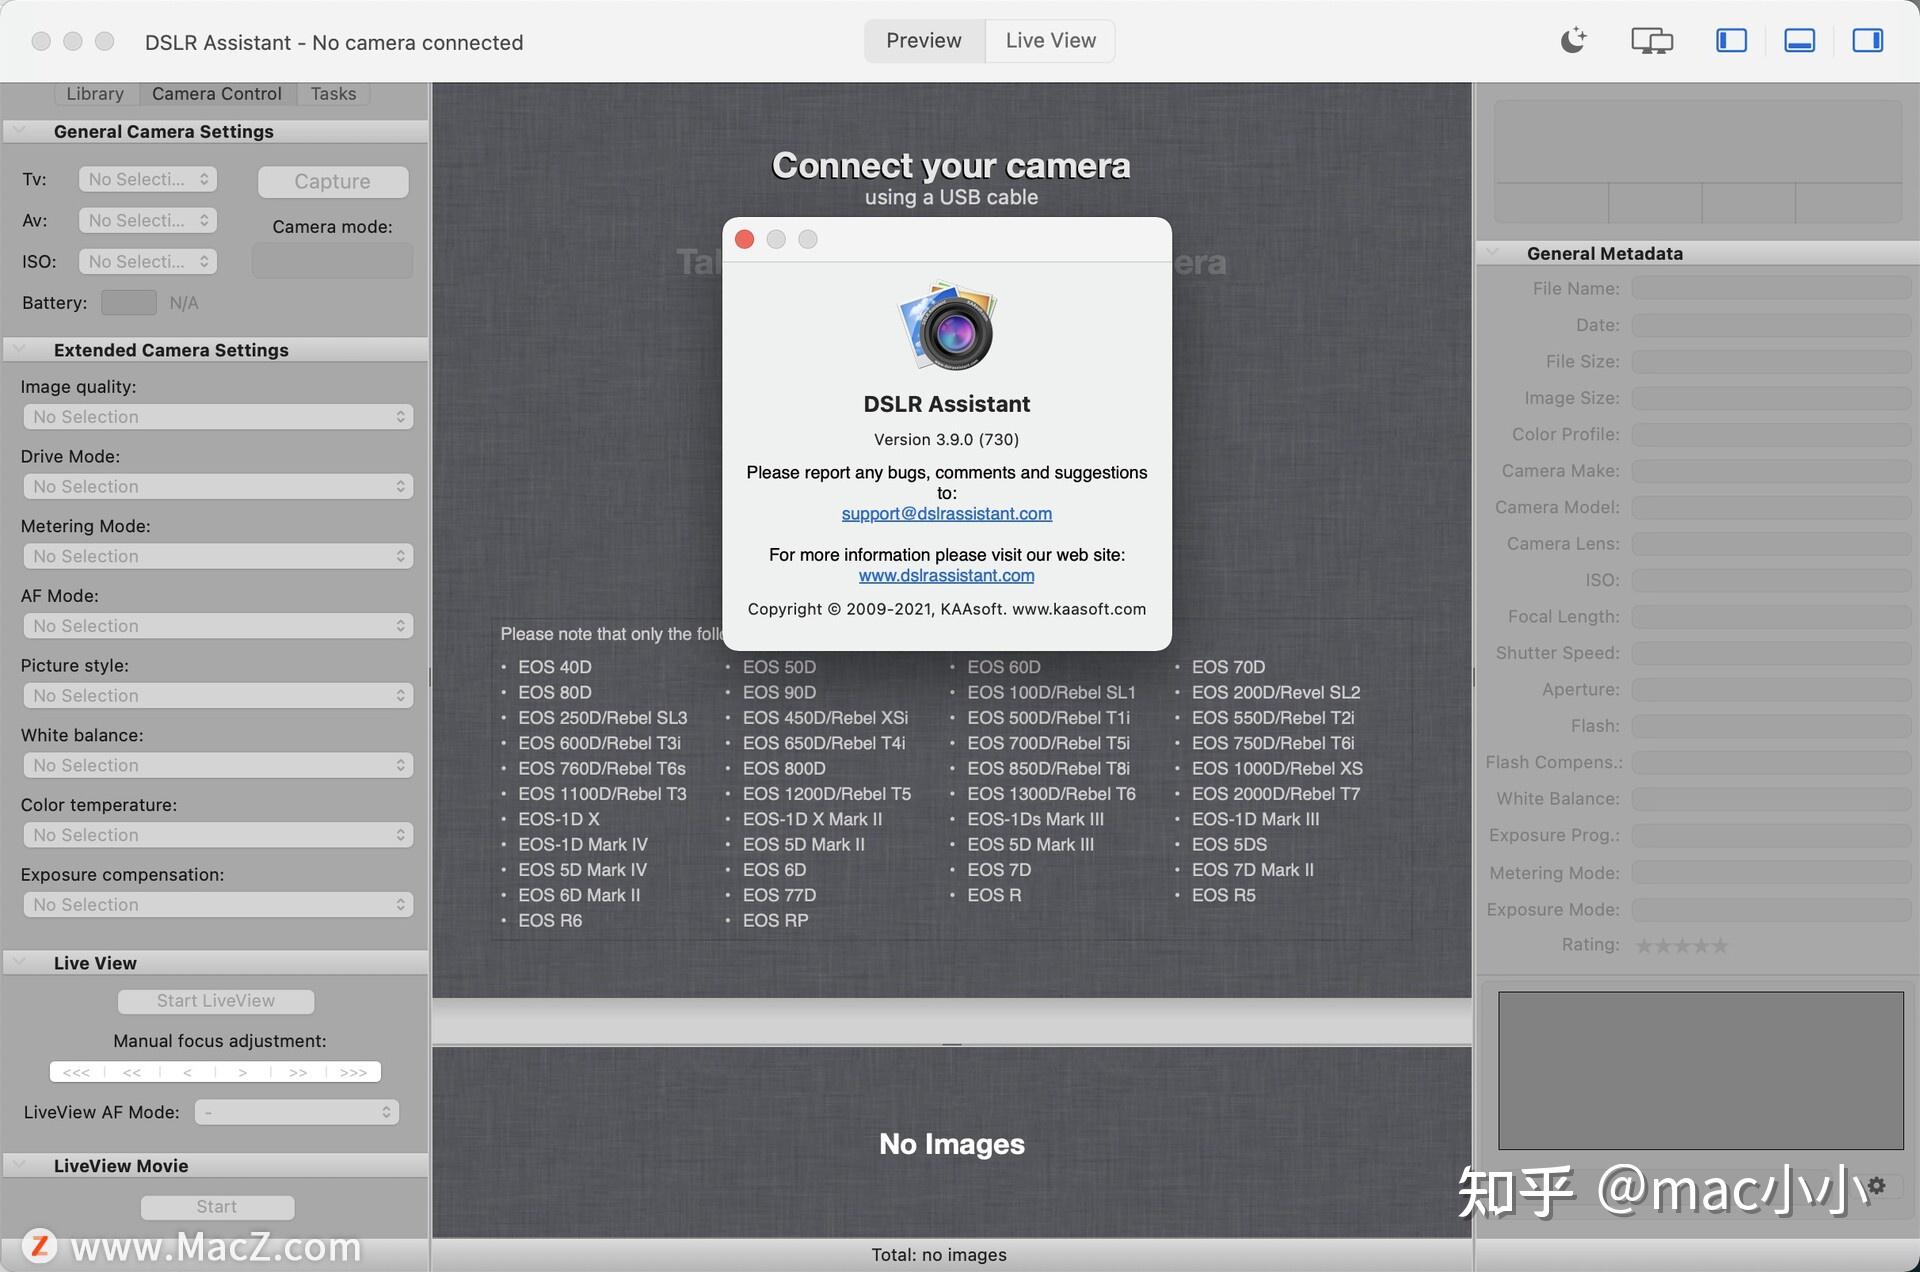This screenshot has height=1272, width=1920.
Task: Click LiveView Movie Start button
Action: pyautogui.click(x=217, y=1207)
